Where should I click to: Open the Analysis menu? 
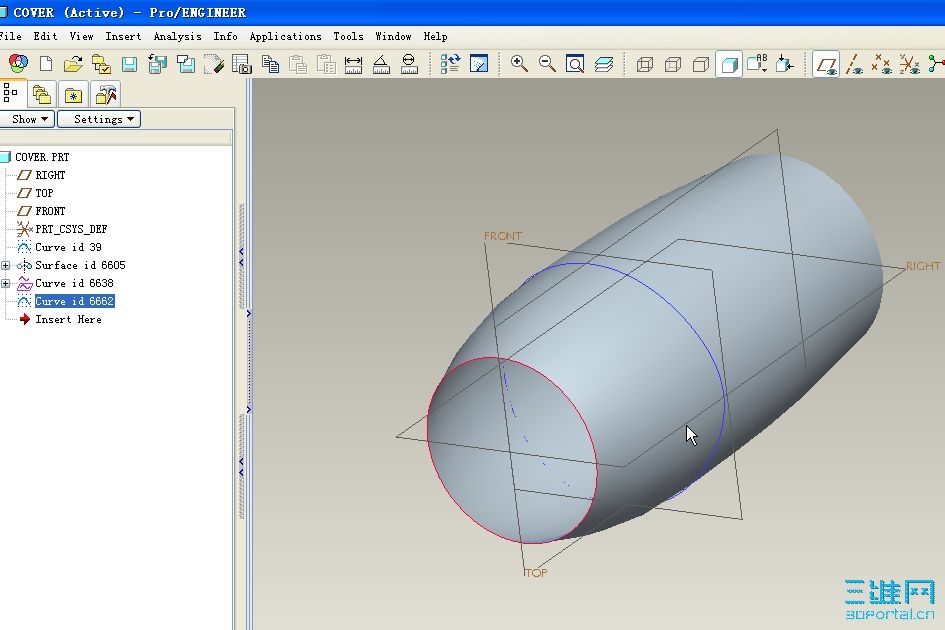tap(177, 36)
